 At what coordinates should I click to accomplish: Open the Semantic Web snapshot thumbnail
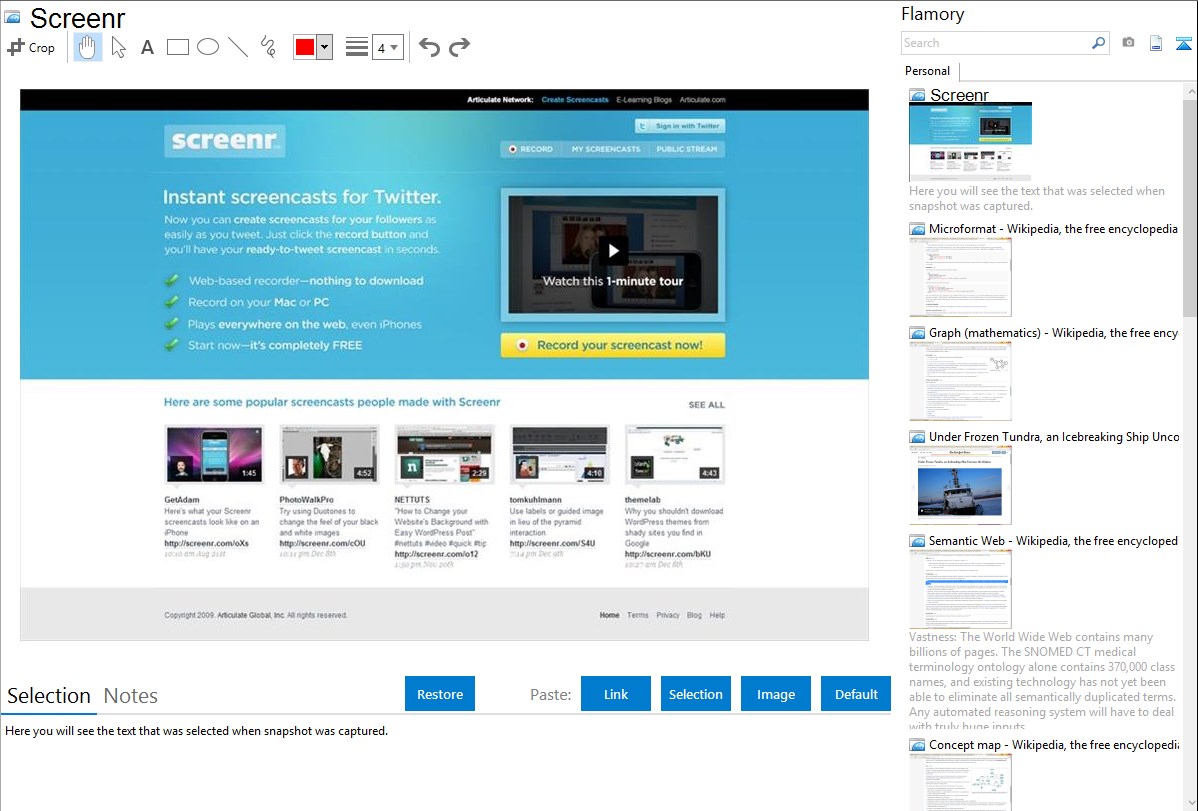(x=960, y=589)
